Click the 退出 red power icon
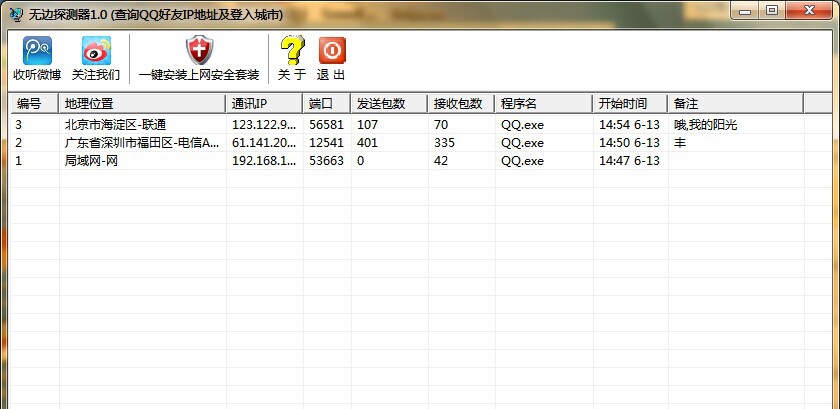The image size is (840, 409). 332,51
